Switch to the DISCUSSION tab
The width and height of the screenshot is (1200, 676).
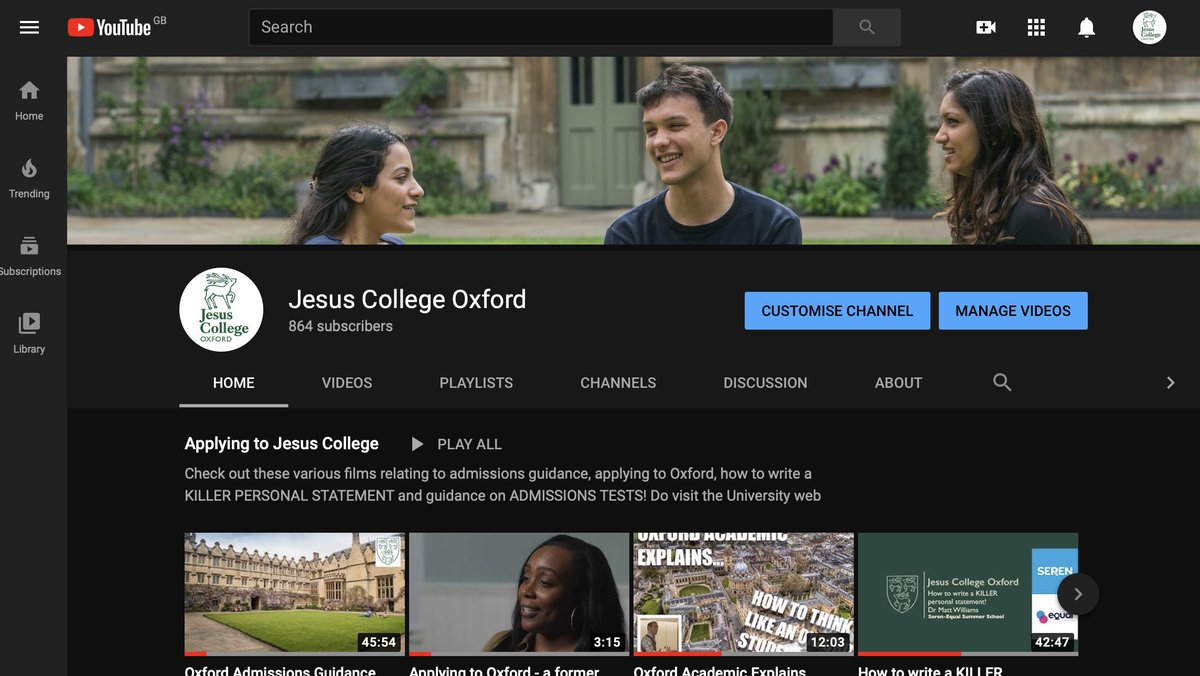click(765, 383)
